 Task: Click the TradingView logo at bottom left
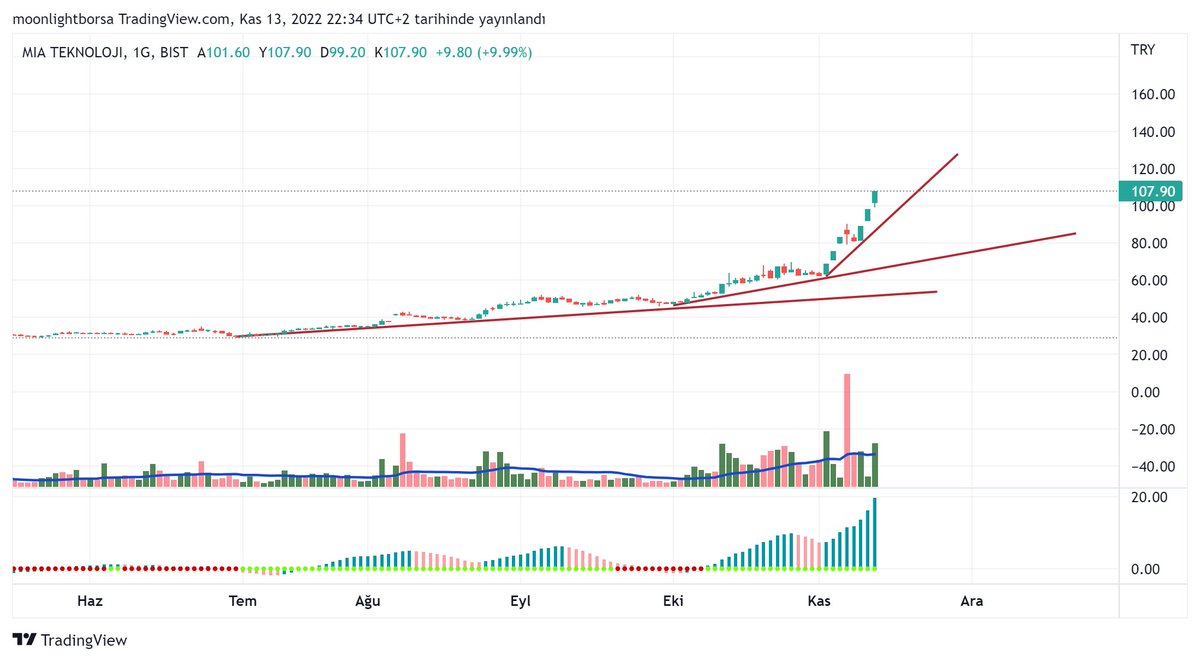click(69, 640)
